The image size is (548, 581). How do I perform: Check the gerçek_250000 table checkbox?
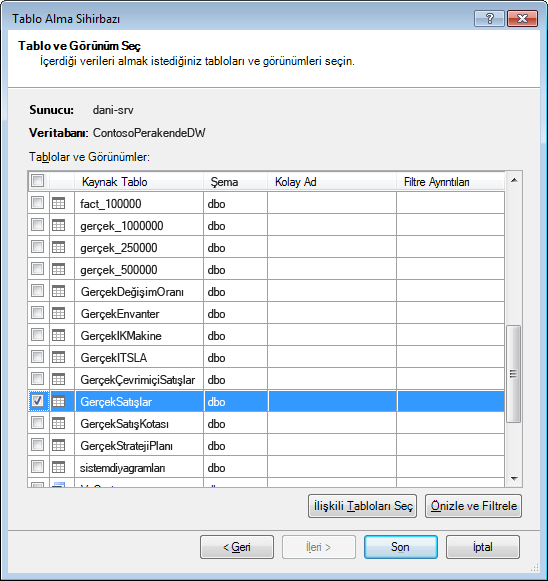pyautogui.click(x=37, y=247)
